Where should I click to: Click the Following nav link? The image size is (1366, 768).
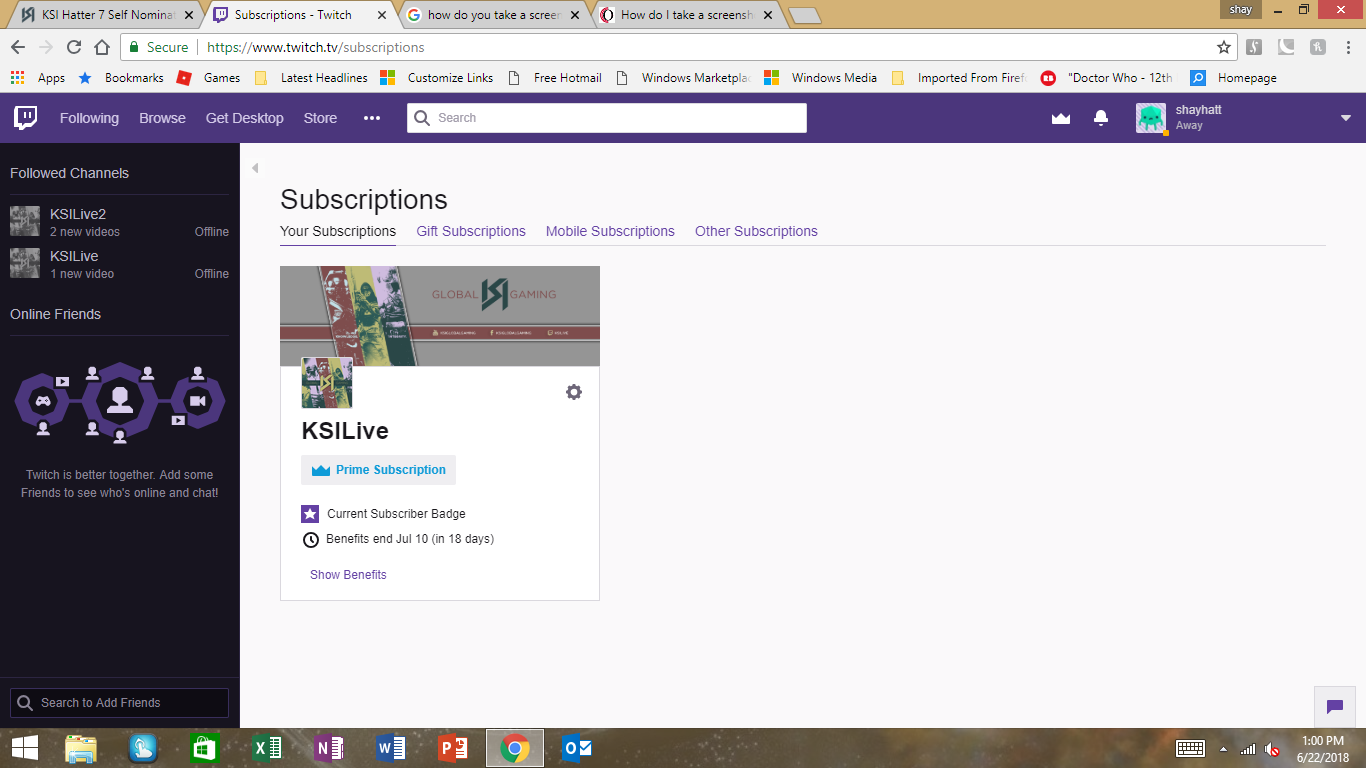pyautogui.click(x=89, y=118)
